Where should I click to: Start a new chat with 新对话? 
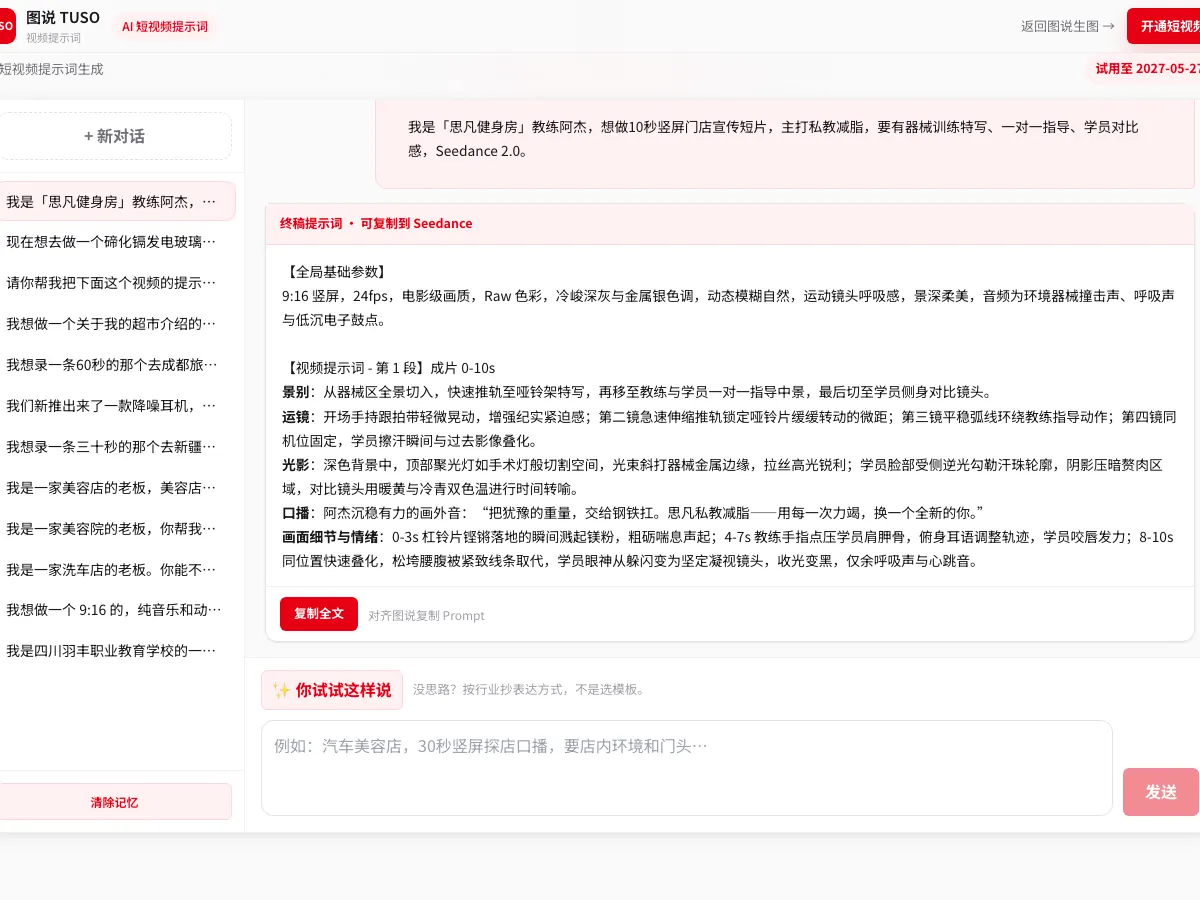115,136
